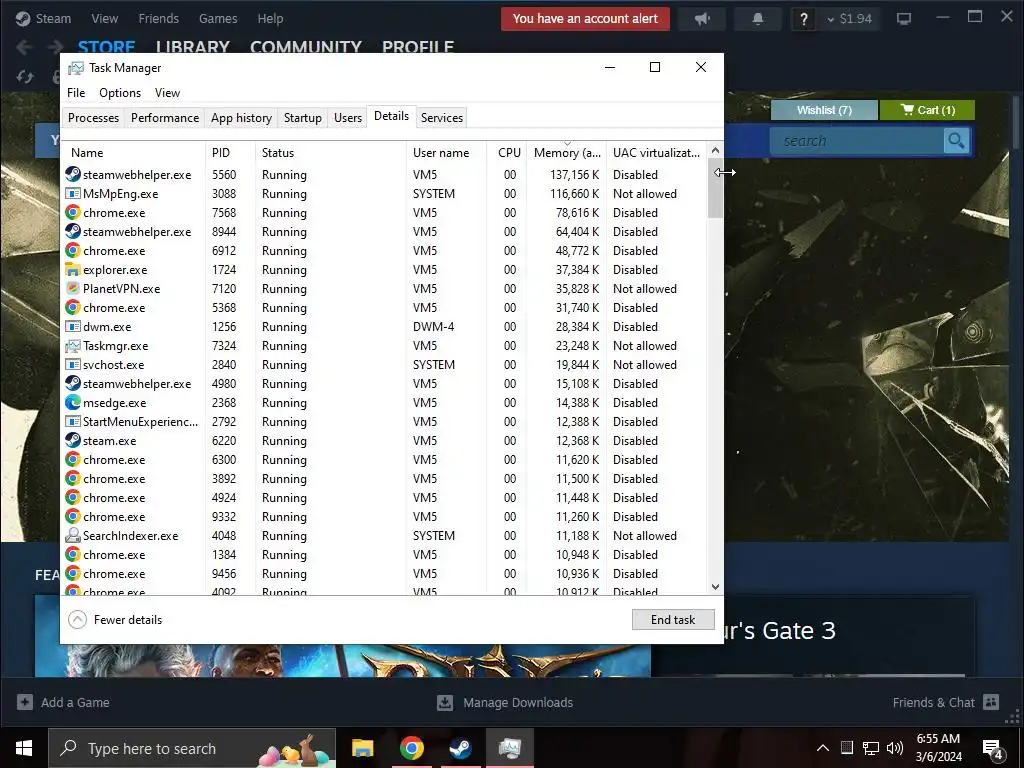Click the svchost.exe process icon

point(72,364)
